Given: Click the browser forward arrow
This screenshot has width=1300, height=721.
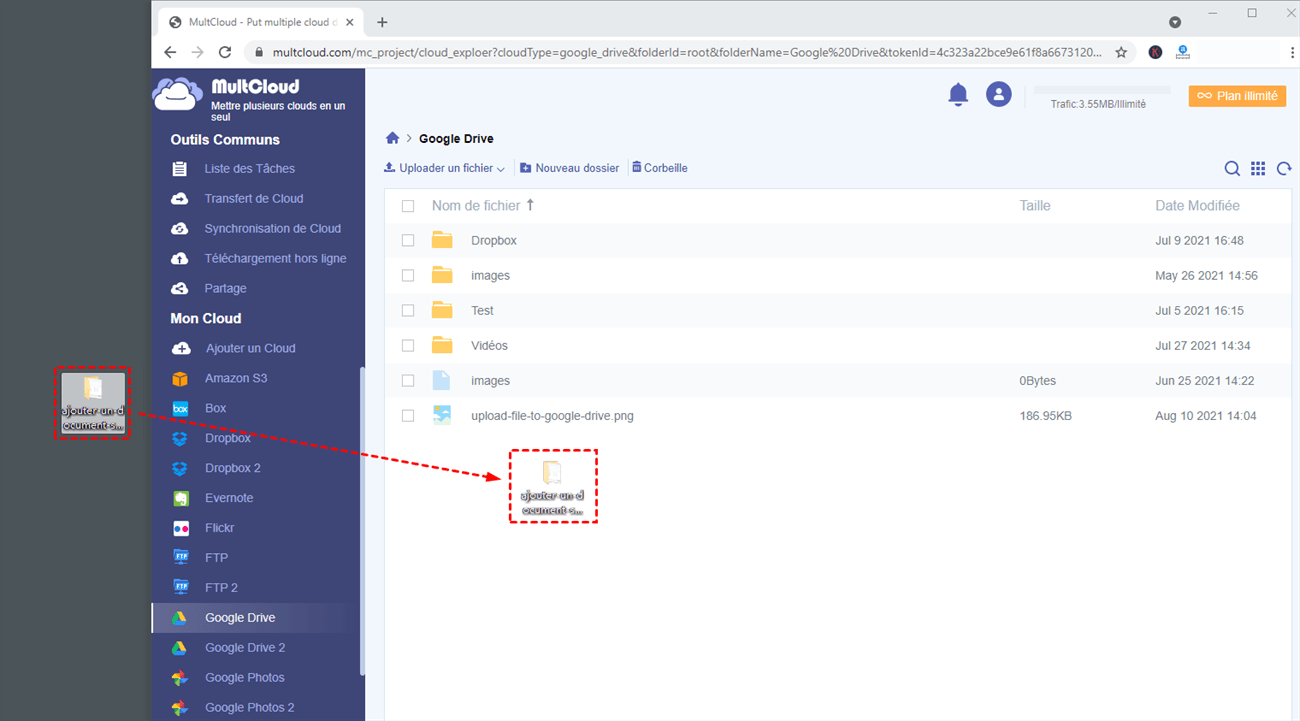Looking at the screenshot, I should [x=198, y=52].
